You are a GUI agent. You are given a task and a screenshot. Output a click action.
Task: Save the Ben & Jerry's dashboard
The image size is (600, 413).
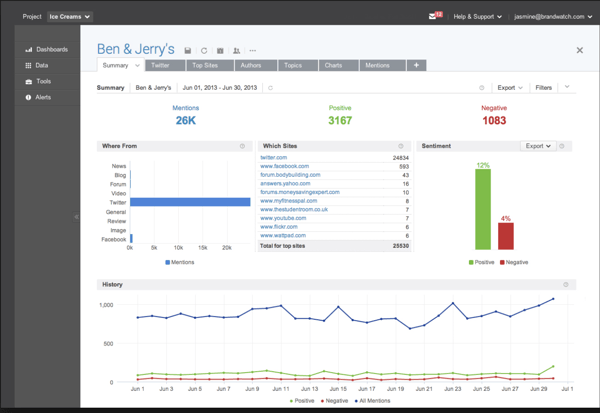[x=188, y=51]
